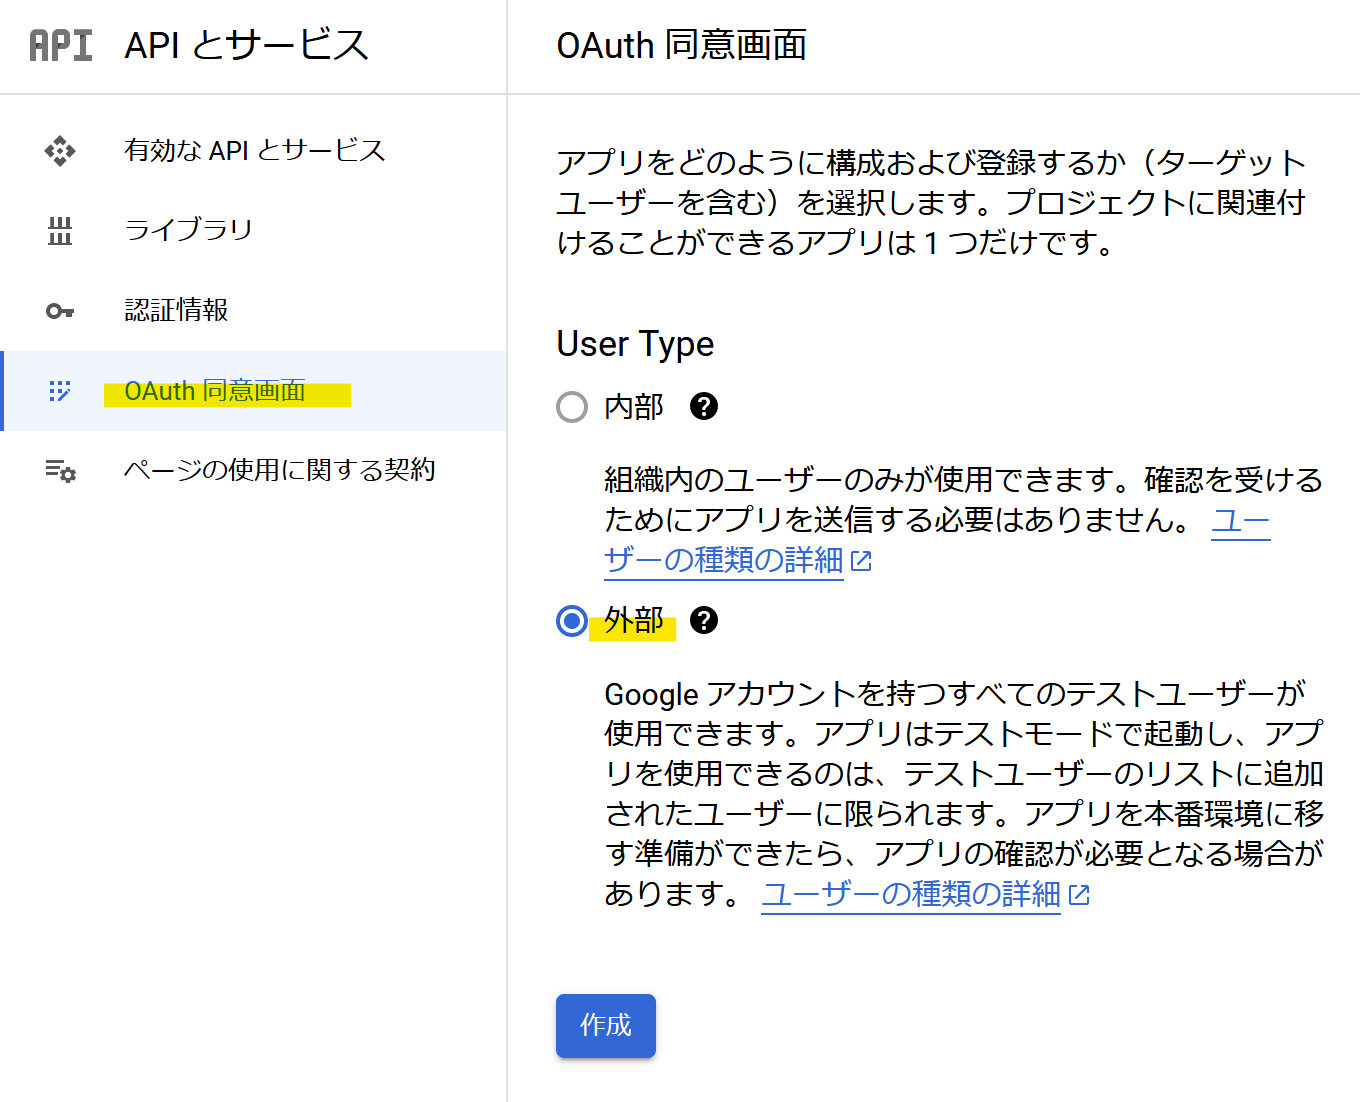Open the ライブラリ menu item
The height and width of the screenshot is (1102, 1360).
(x=254, y=231)
